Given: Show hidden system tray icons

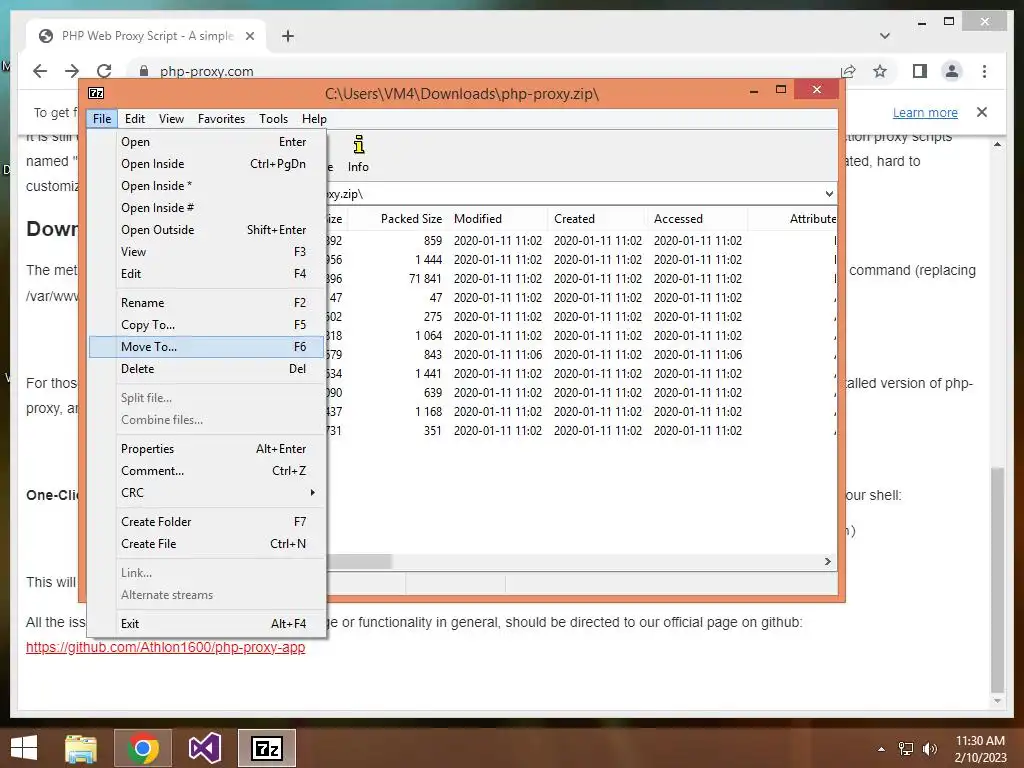Looking at the screenshot, I should (x=882, y=749).
